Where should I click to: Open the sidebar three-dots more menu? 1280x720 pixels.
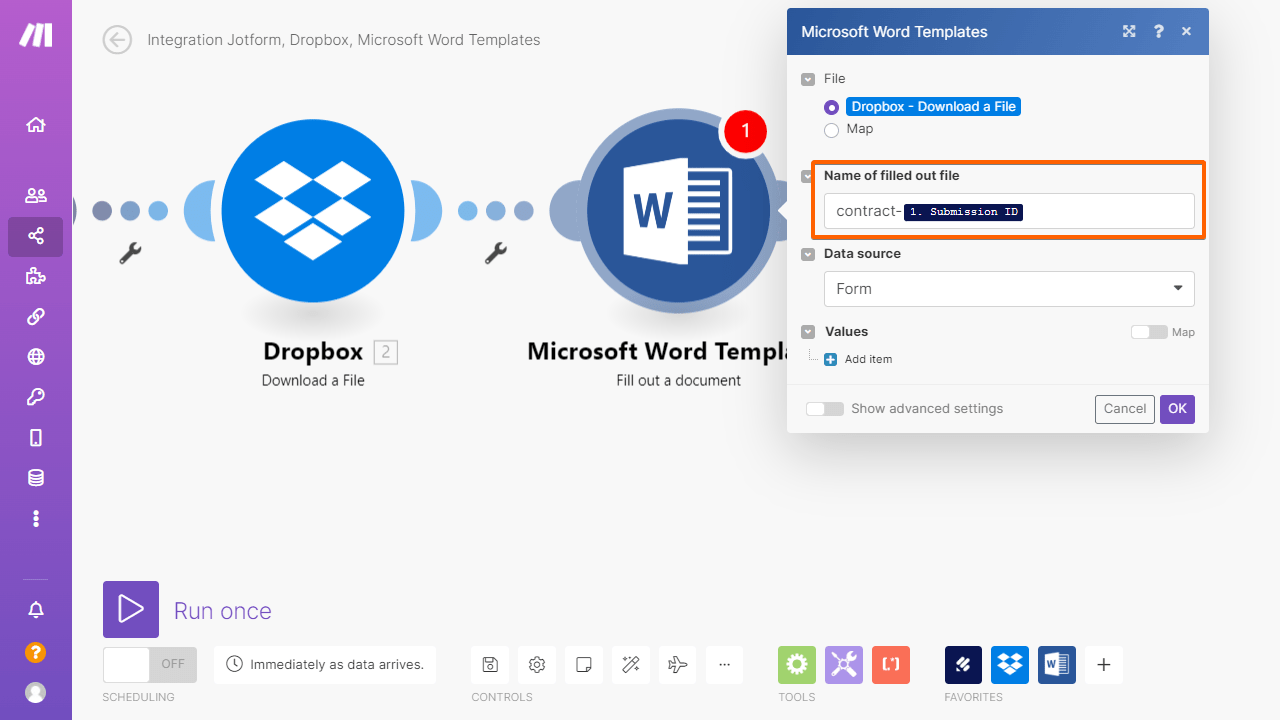(x=36, y=518)
